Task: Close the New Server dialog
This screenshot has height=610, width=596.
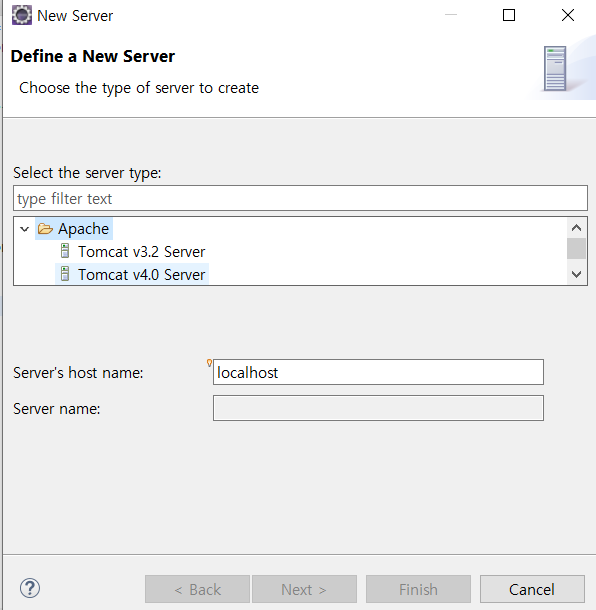Action: pyautogui.click(x=568, y=15)
